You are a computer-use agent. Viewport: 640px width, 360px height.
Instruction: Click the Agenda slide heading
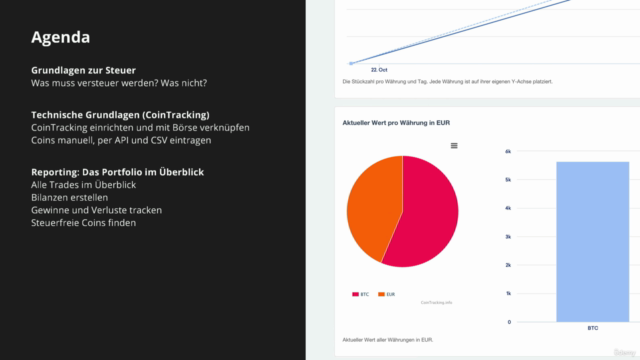(60, 37)
